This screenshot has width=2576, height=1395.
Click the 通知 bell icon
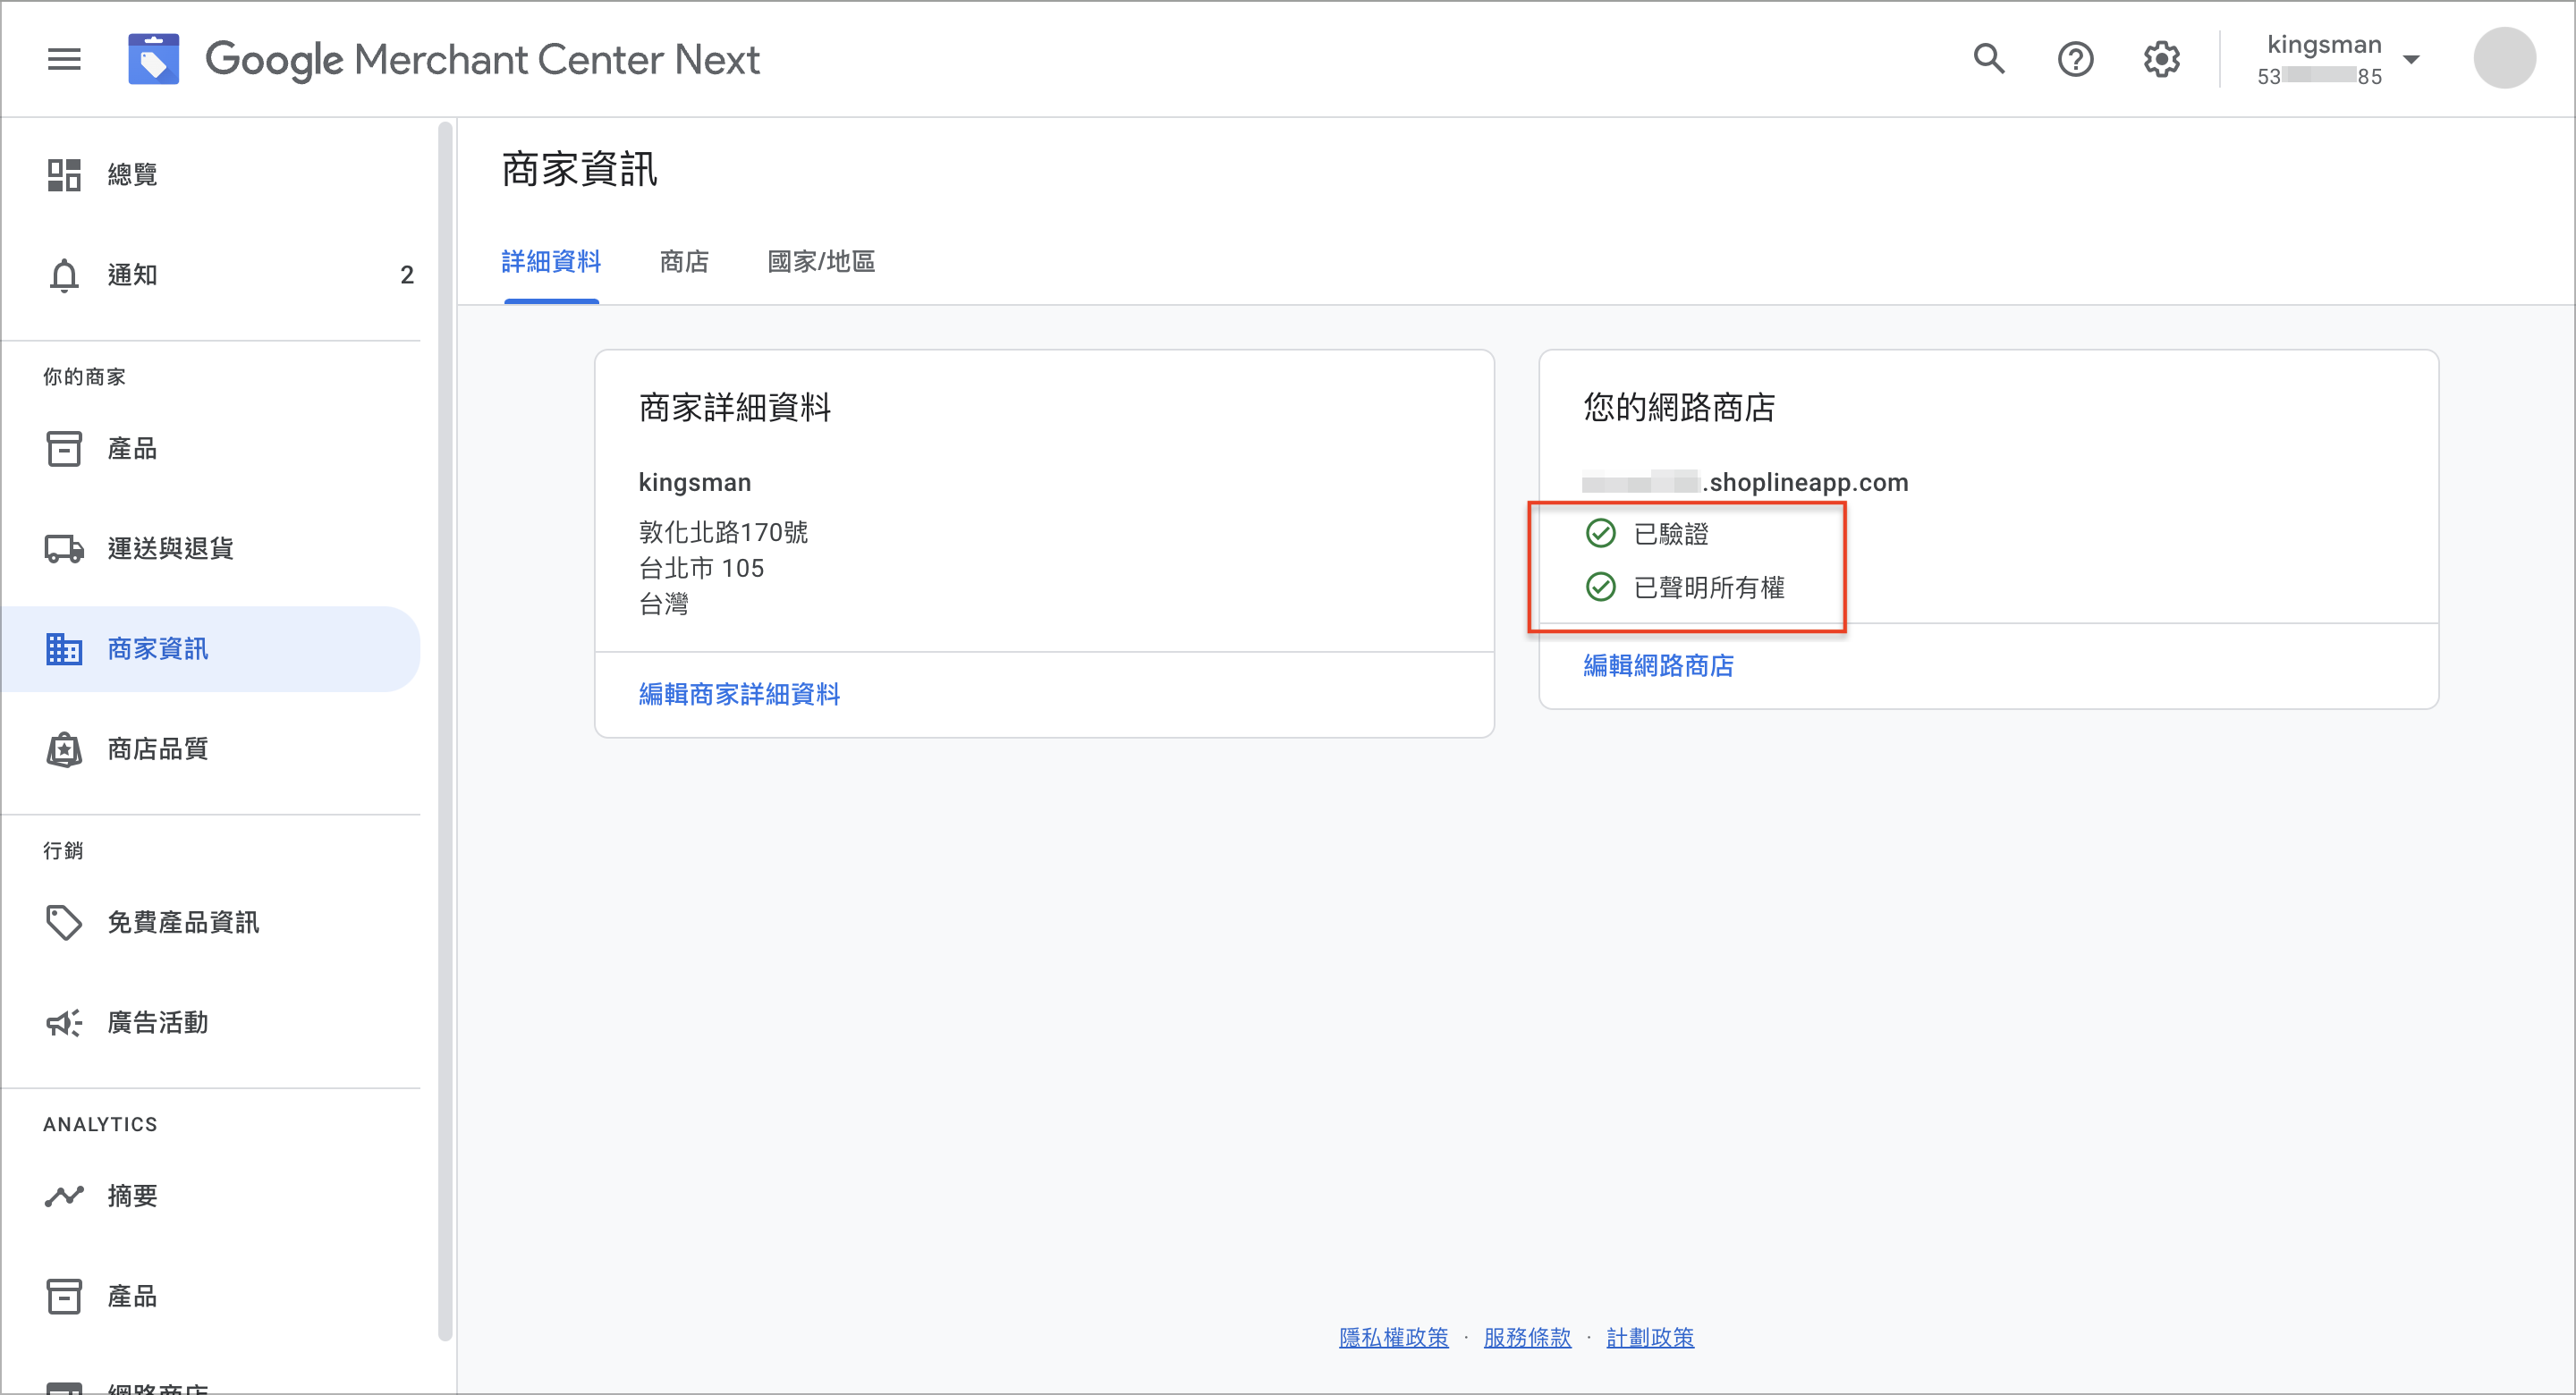64,275
